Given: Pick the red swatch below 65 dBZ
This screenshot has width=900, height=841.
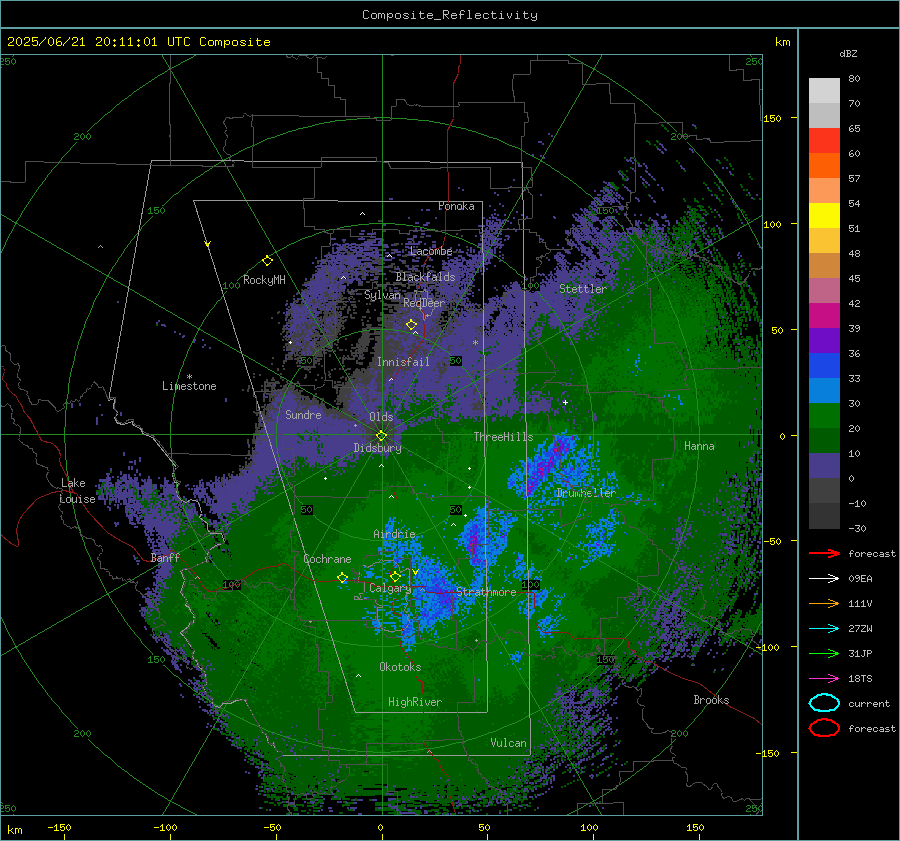Looking at the screenshot, I should (824, 141).
